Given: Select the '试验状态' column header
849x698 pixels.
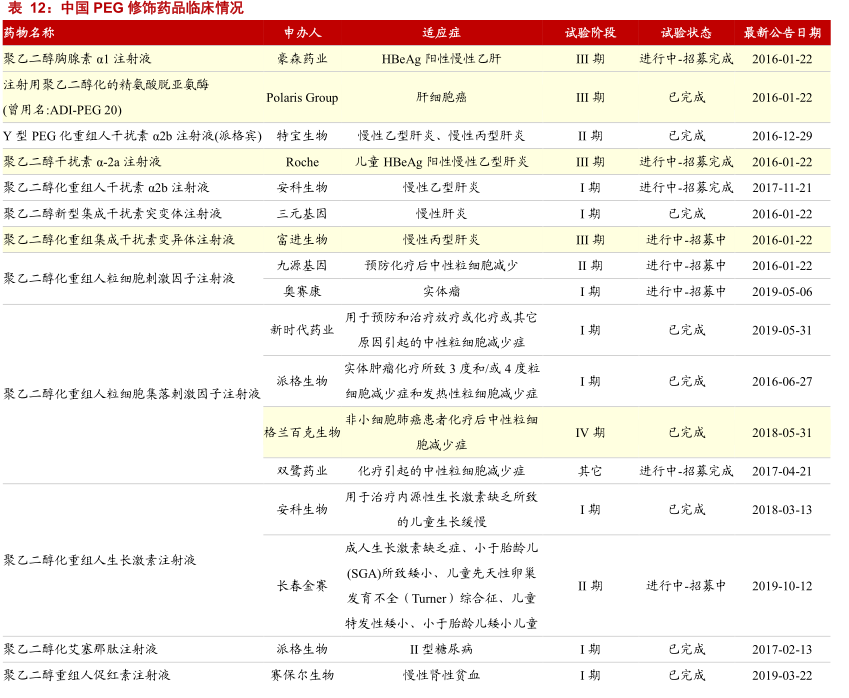Looking at the screenshot, I should pos(686,32).
